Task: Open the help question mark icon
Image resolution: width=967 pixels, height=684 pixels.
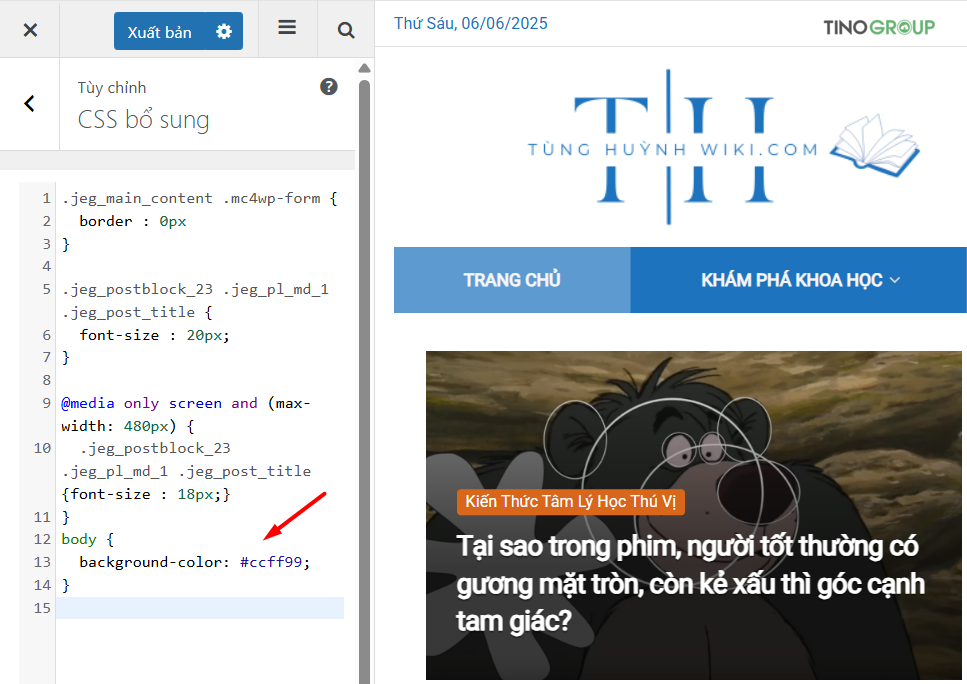Action: pyautogui.click(x=329, y=87)
